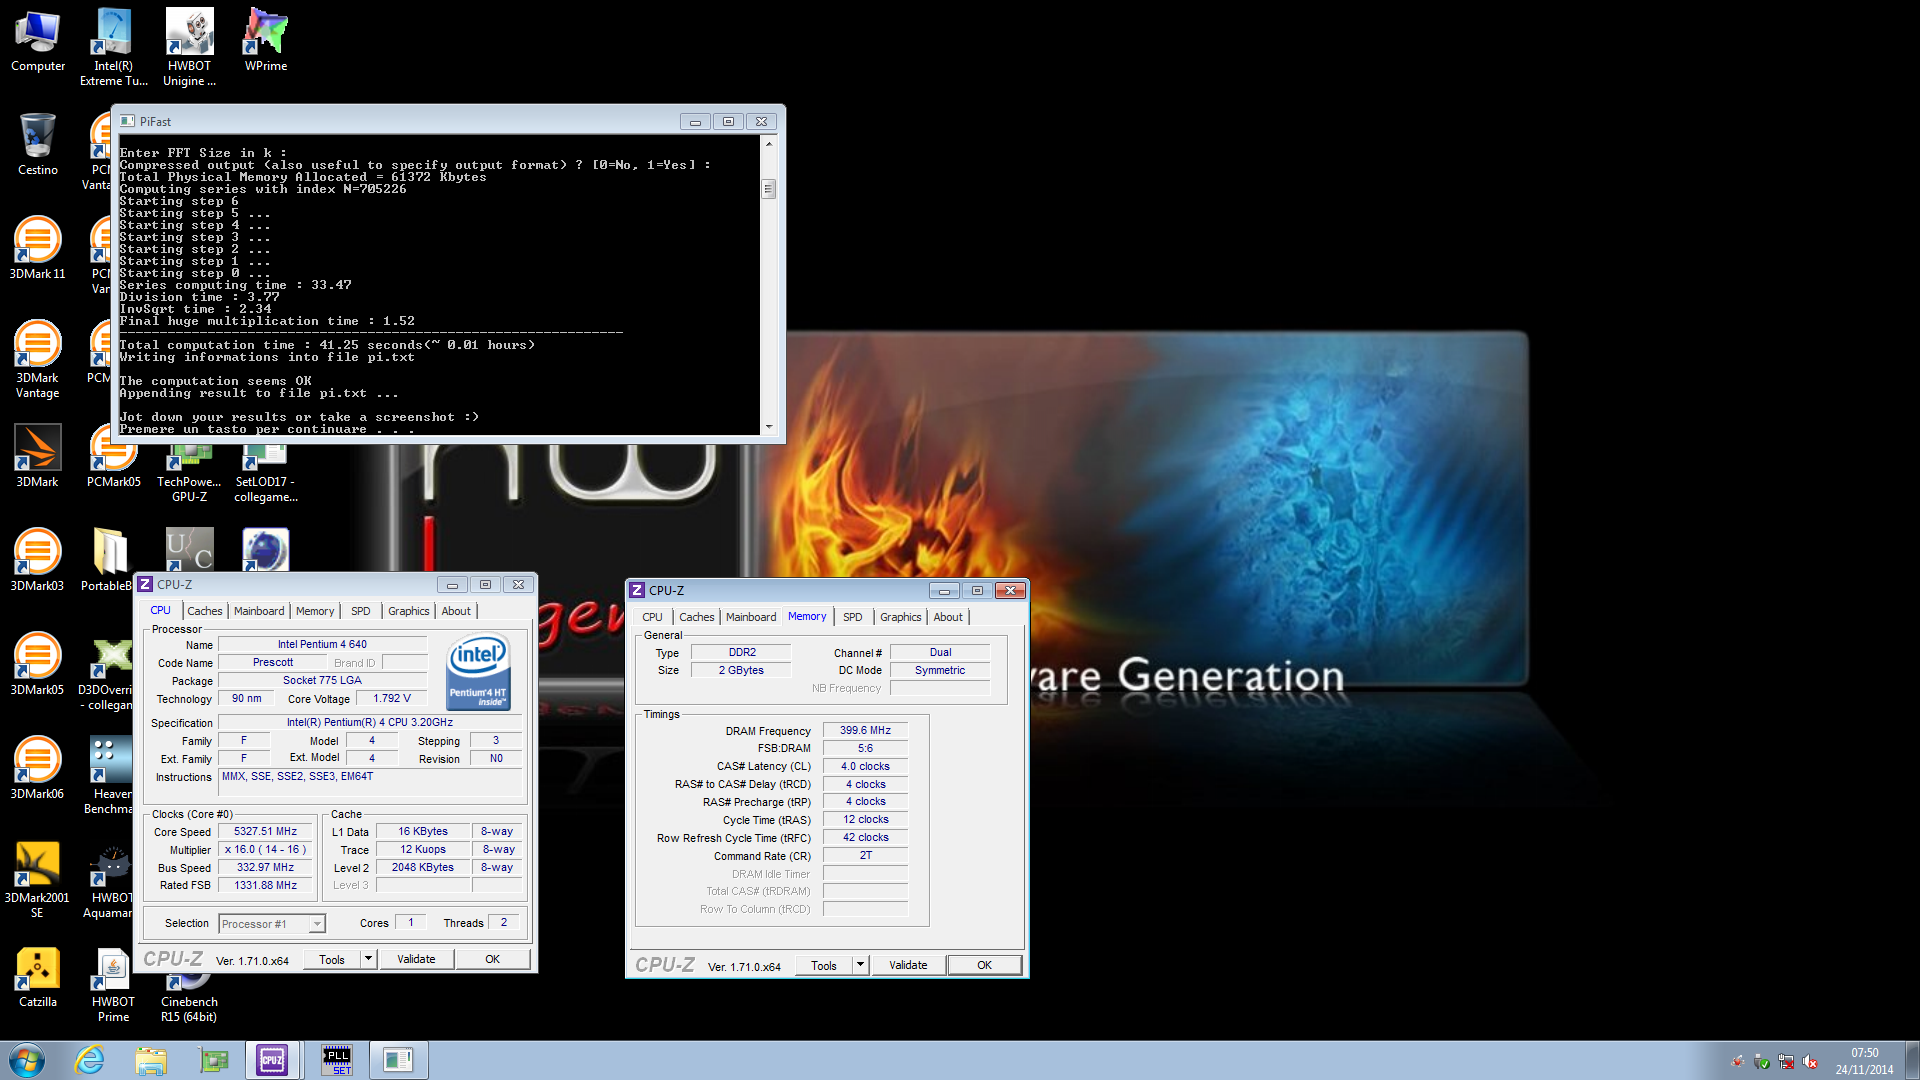Click Show desktop strip on taskbar

[x=1912, y=1060]
